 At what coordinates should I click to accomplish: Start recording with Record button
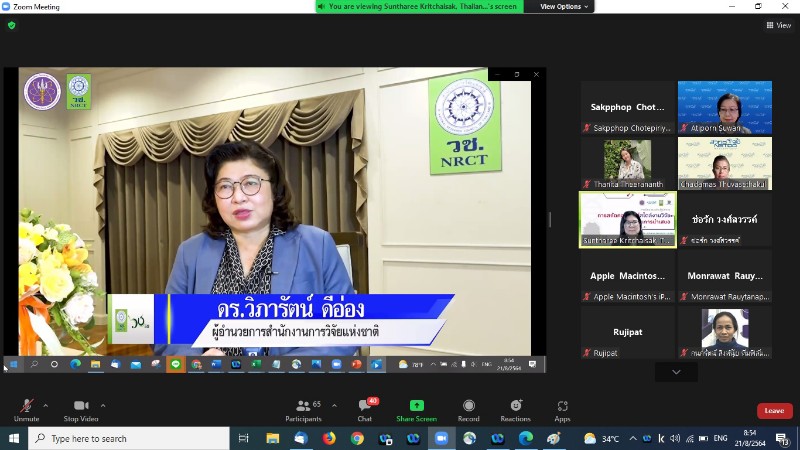click(x=468, y=407)
